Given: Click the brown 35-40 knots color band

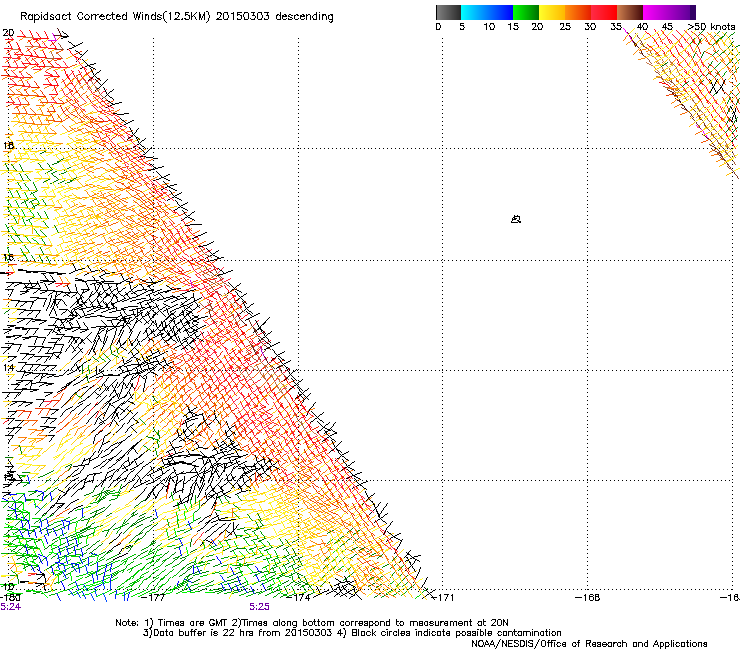Looking at the screenshot, I should pos(630,12).
